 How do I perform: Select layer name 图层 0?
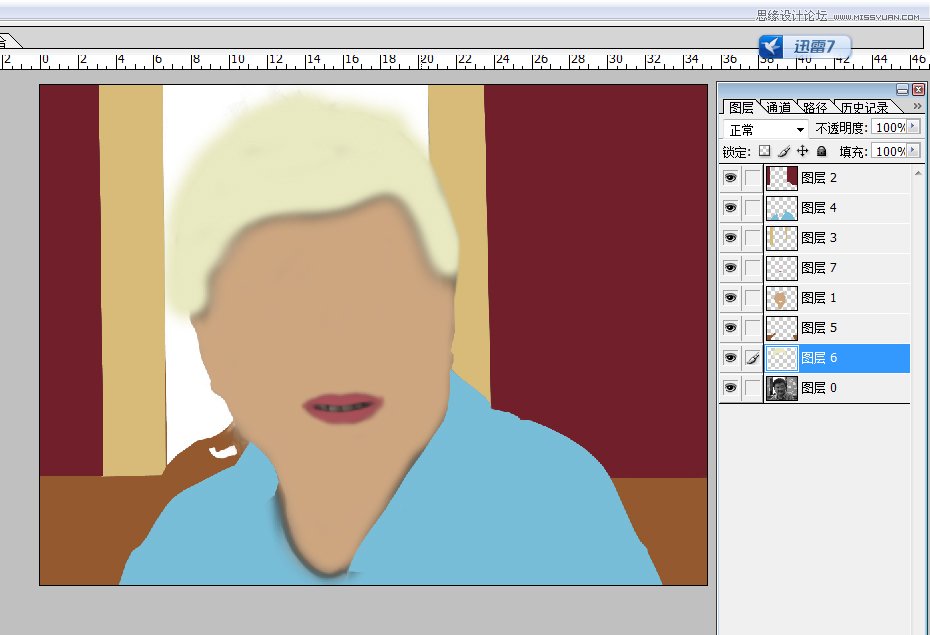(818, 388)
